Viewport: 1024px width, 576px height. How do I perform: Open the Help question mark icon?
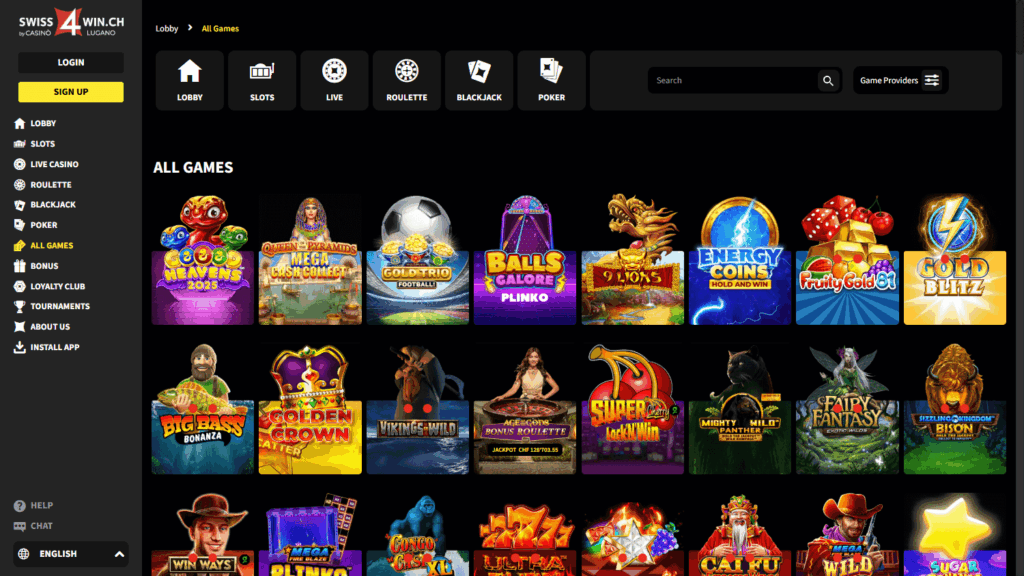pyautogui.click(x=20, y=505)
